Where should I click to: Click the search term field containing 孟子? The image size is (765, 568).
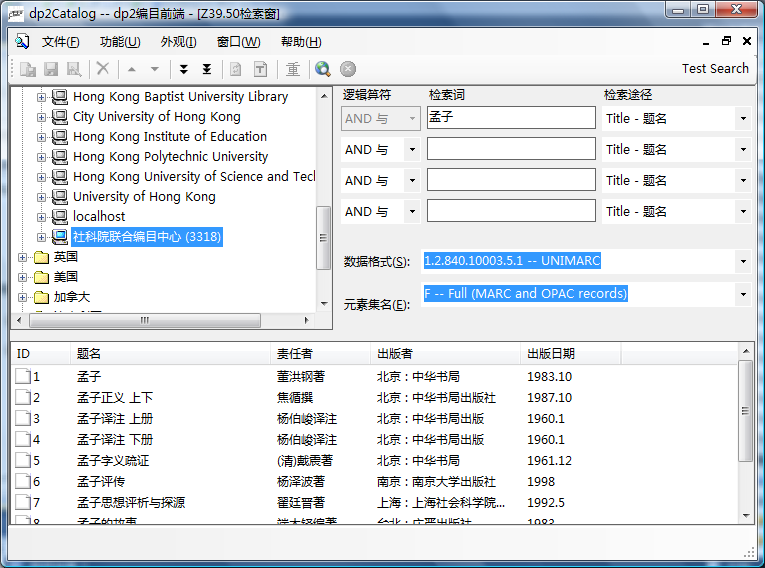[x=510, y=118]
